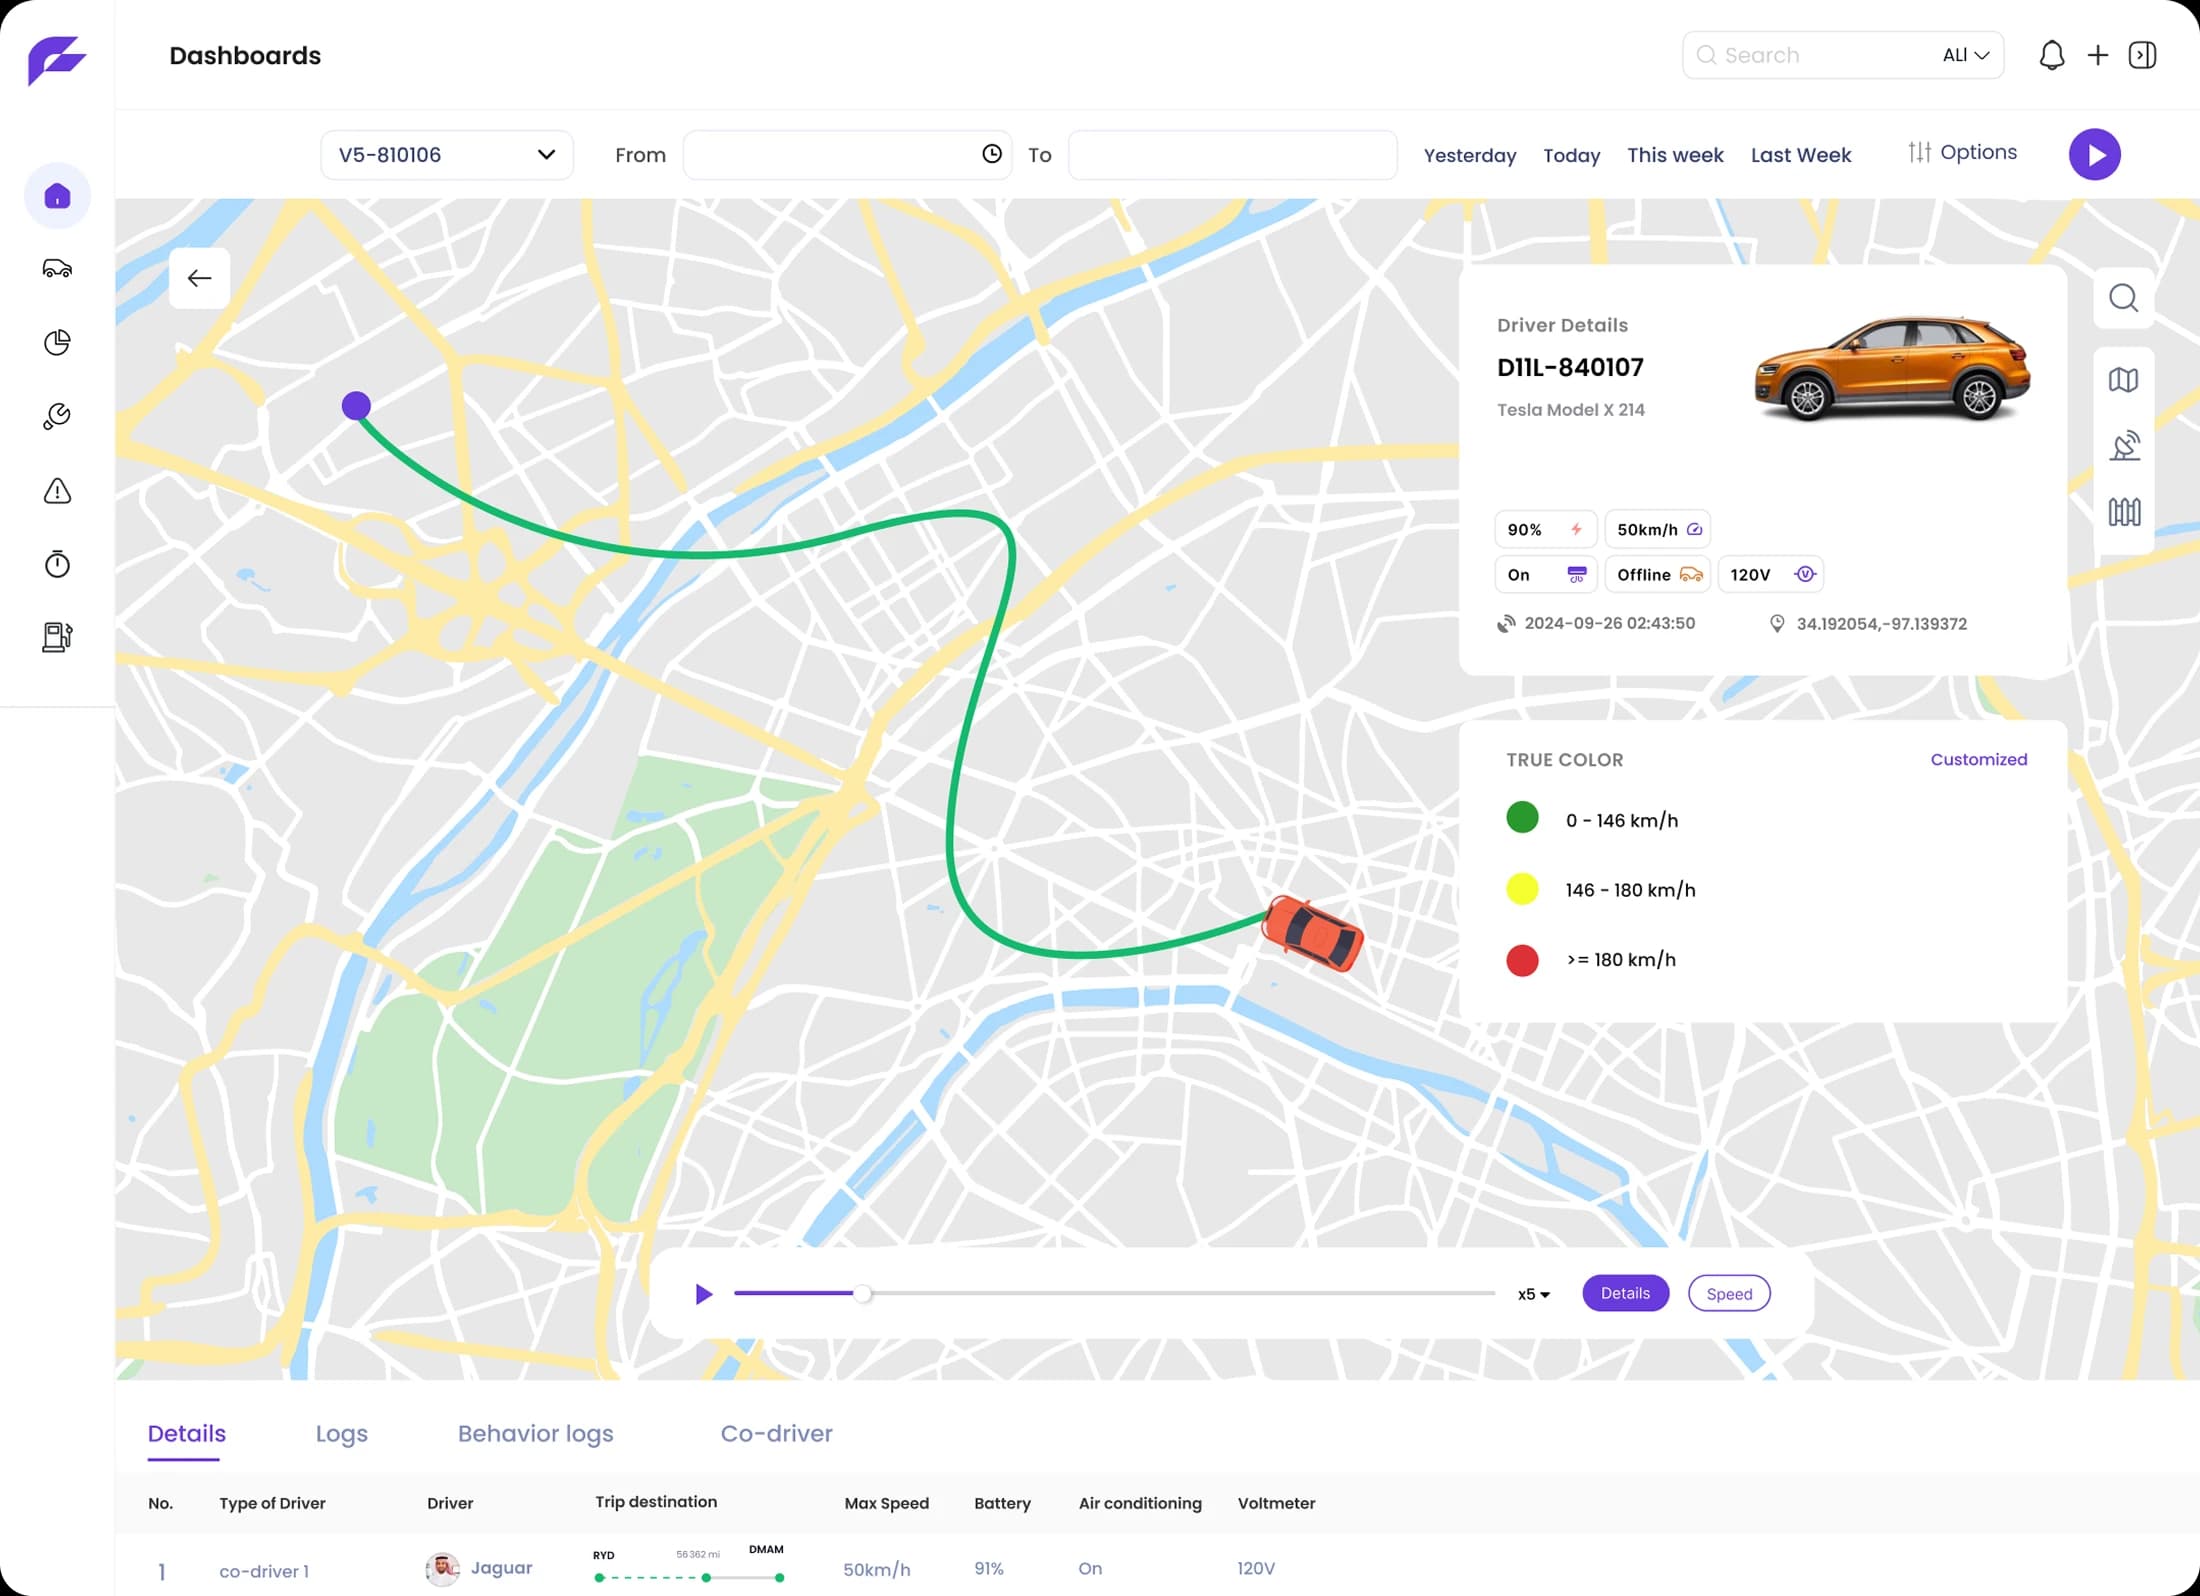Open the map layers icon on the right toolbar
Image resolution: width=2200 pixels, height=1596 pixels.
pyautogui.click(x=2124, y=380)
